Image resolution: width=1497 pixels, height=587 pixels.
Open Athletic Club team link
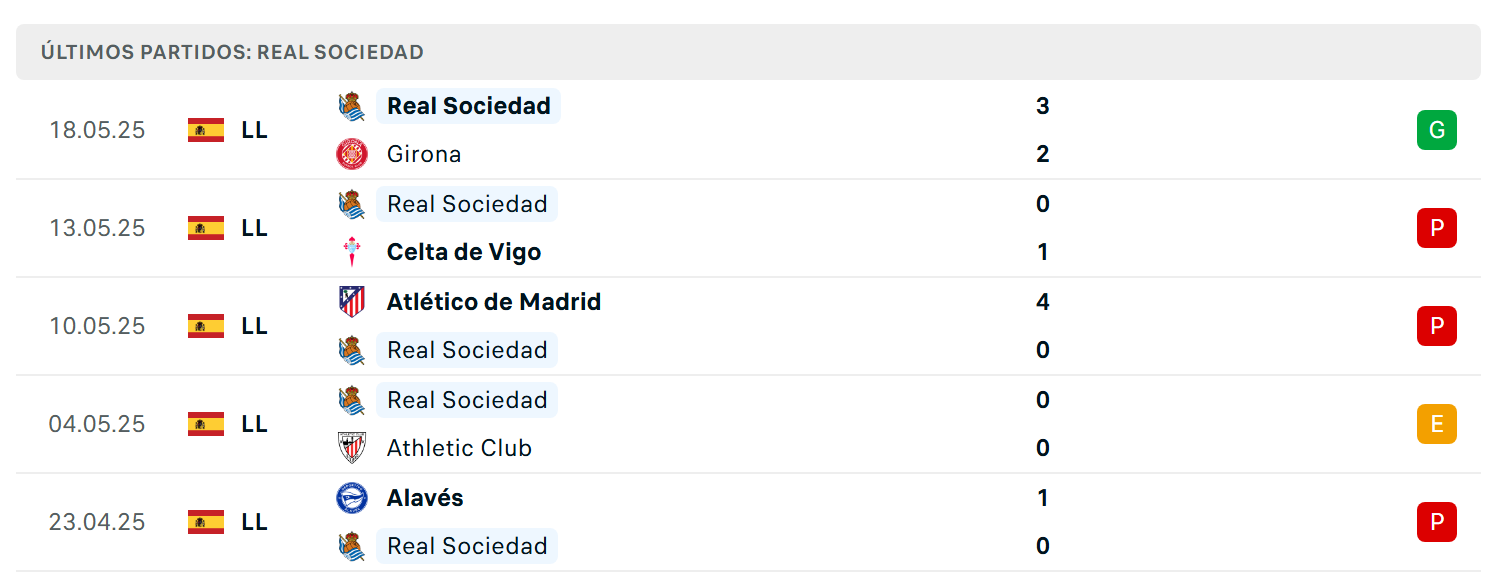(x=459, y=448)
